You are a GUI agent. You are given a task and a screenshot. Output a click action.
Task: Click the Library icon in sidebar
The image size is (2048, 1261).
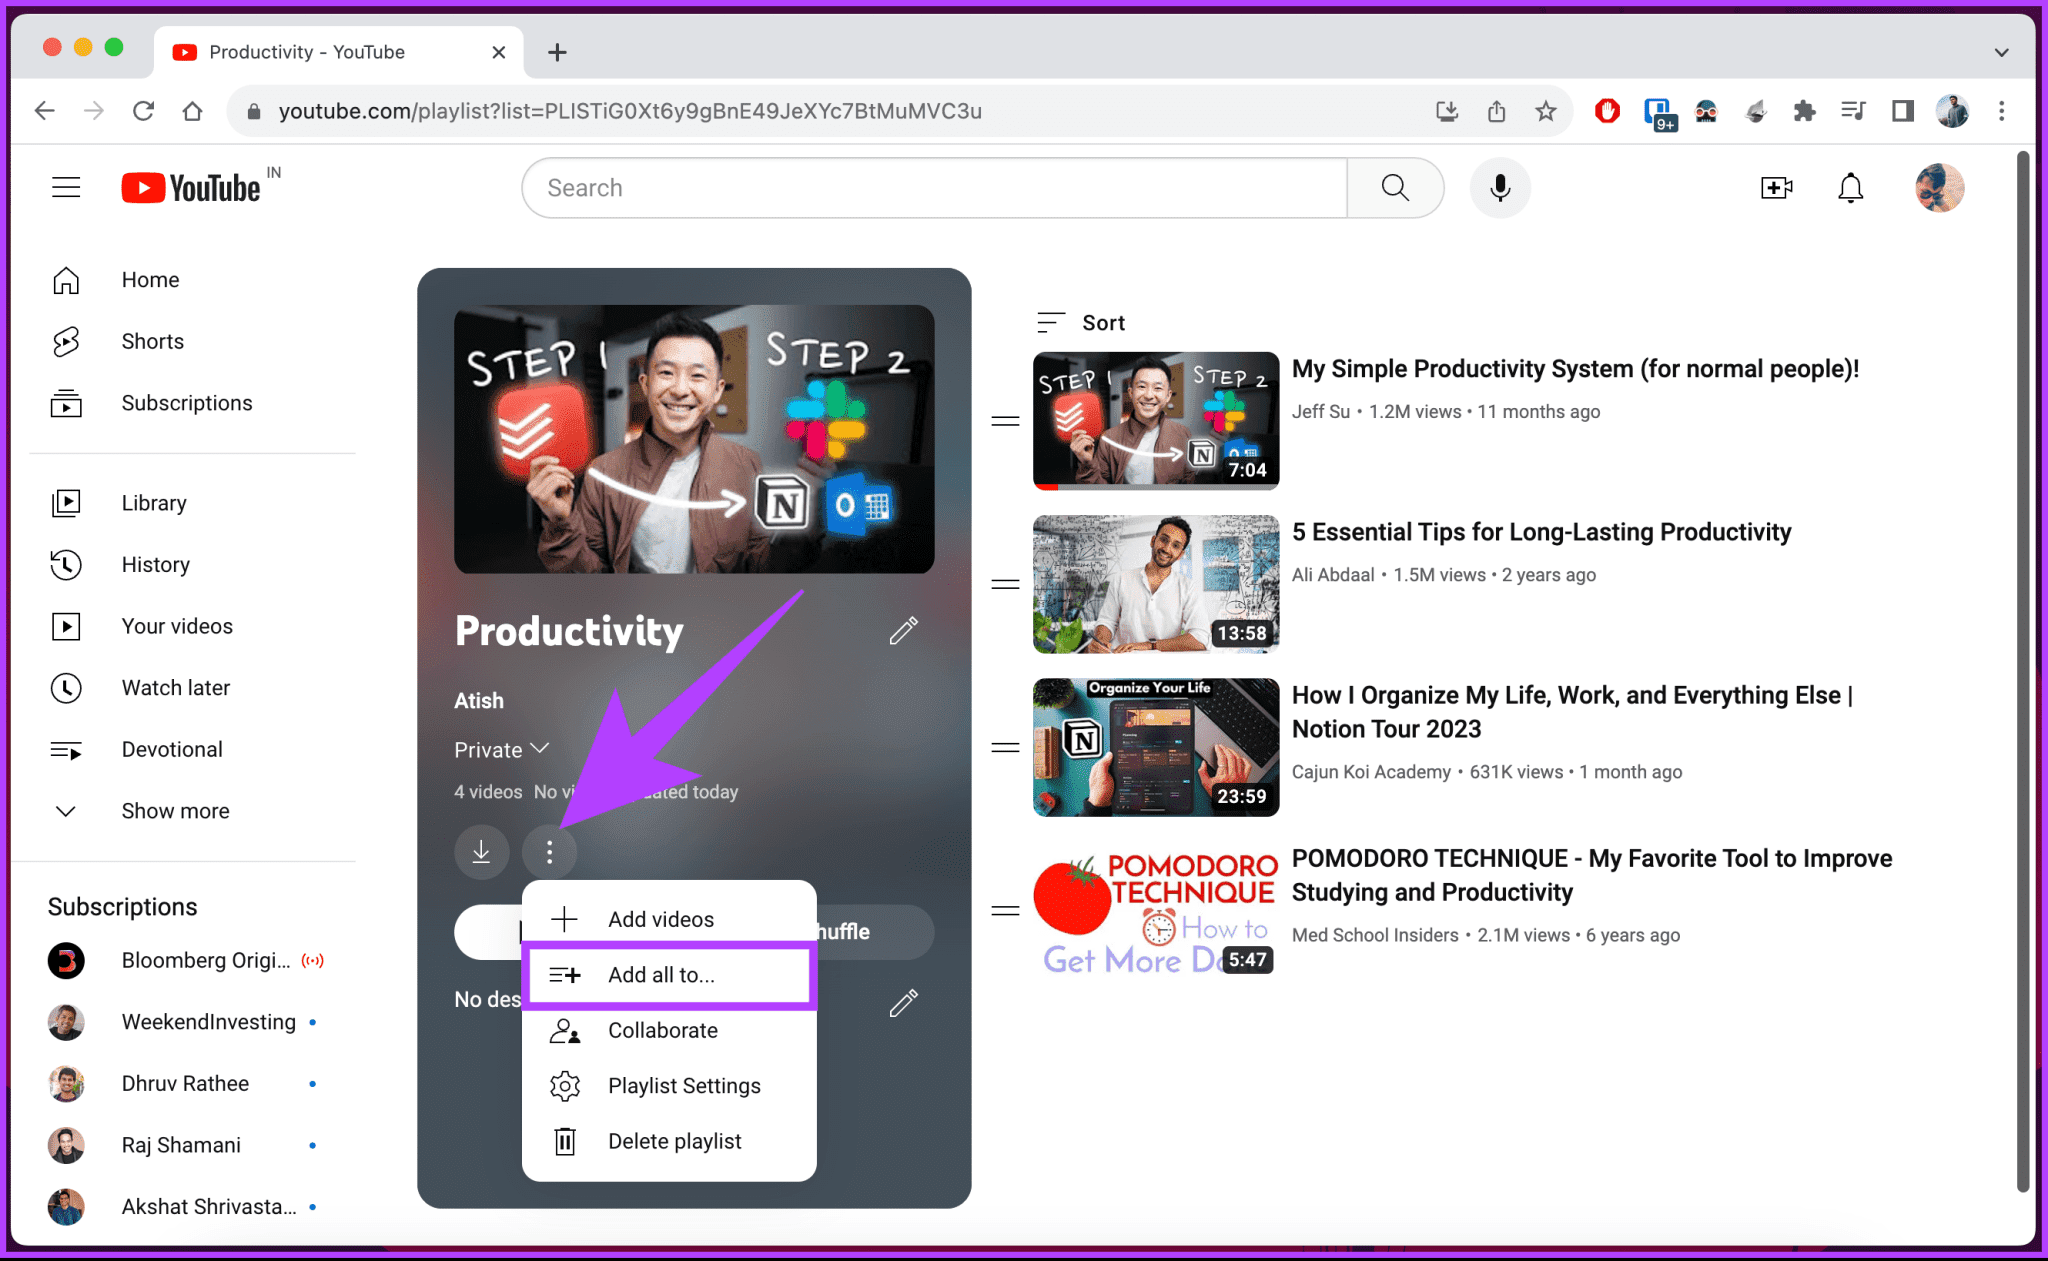pyautogui.click(x=67, y=502)
